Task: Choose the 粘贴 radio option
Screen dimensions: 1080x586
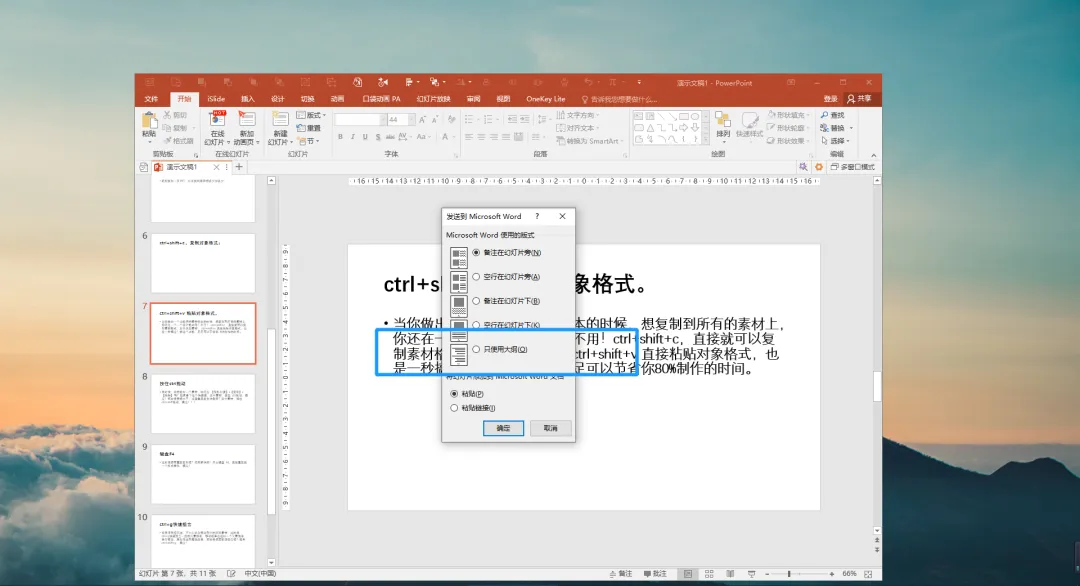Action: [454, 394]
